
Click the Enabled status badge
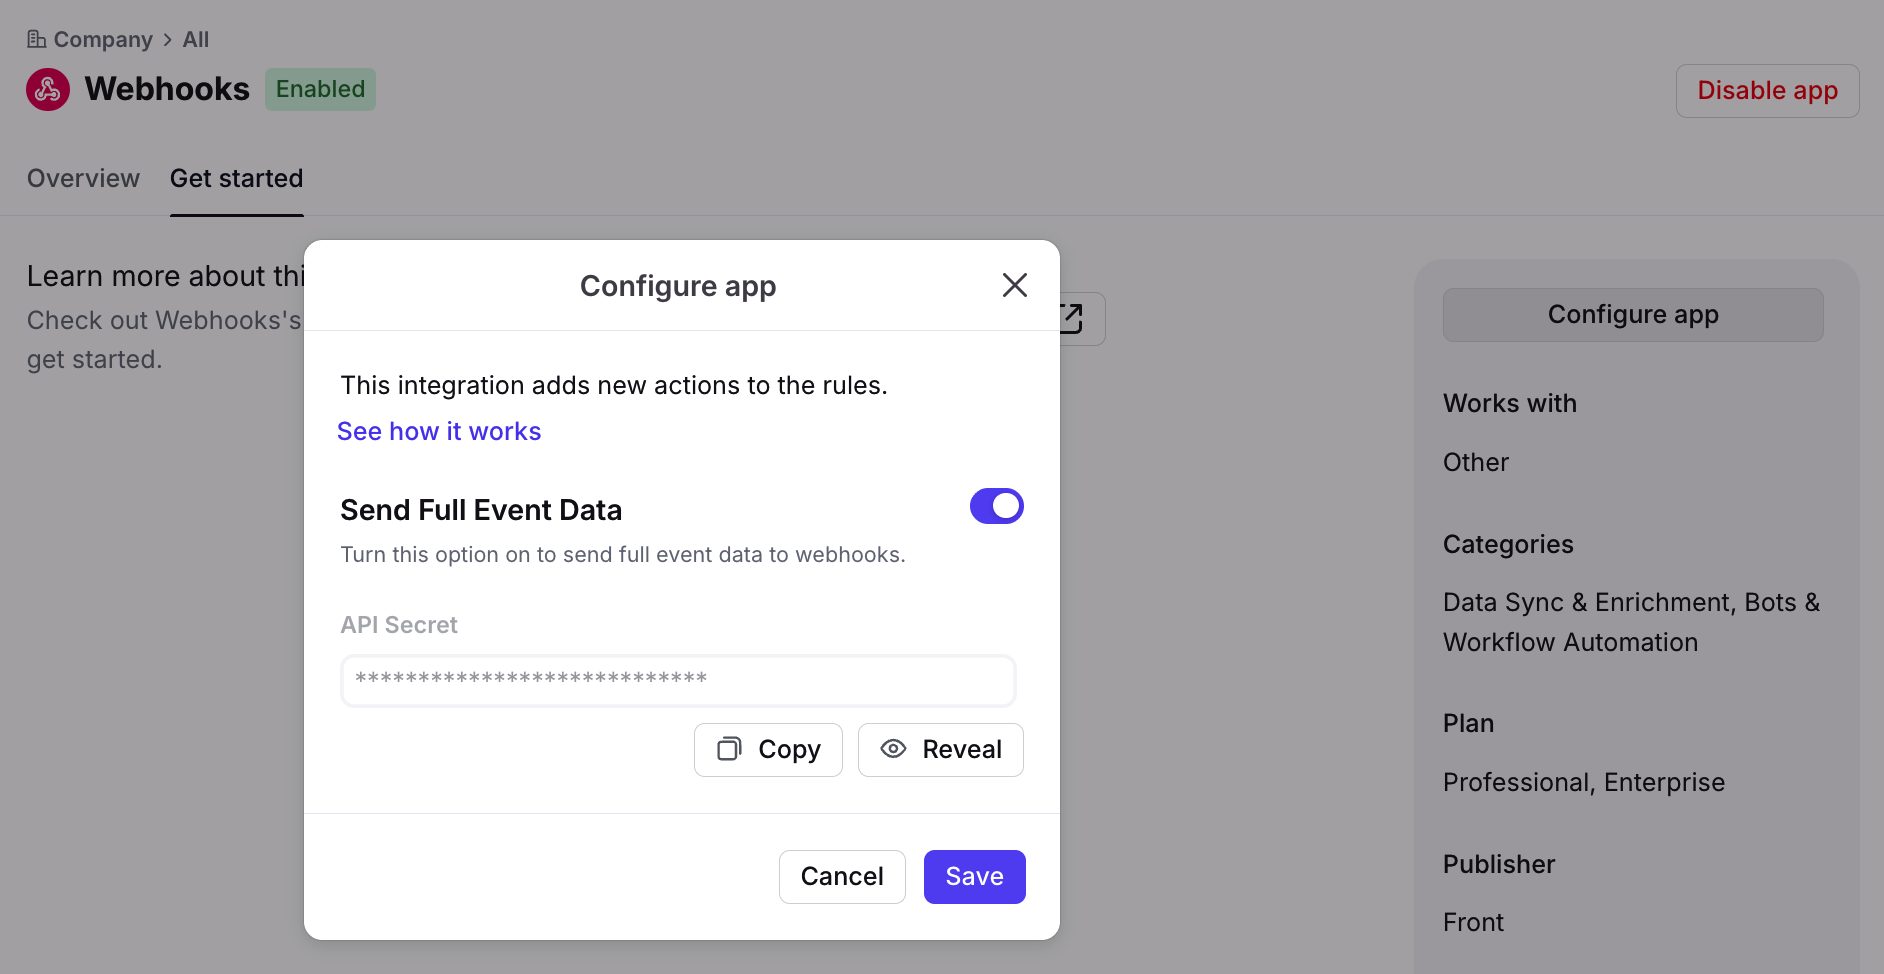tap(320, 89)
